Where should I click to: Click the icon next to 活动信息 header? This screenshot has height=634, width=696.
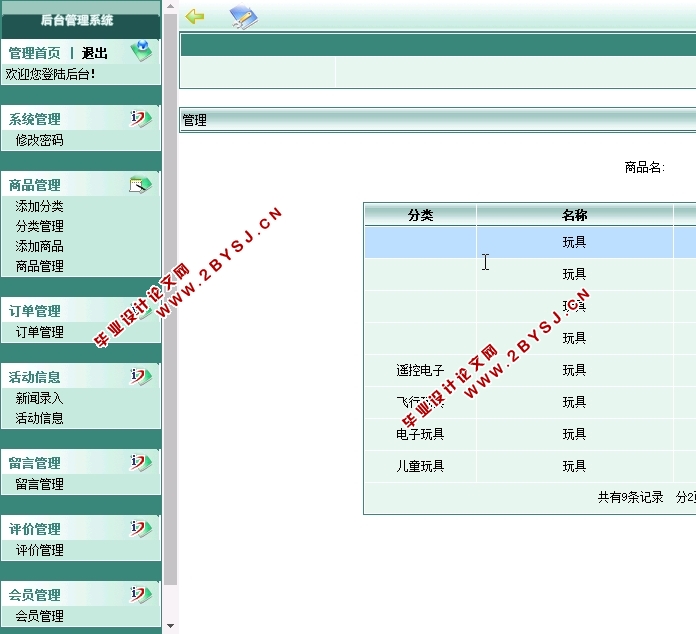coord(141,376)
